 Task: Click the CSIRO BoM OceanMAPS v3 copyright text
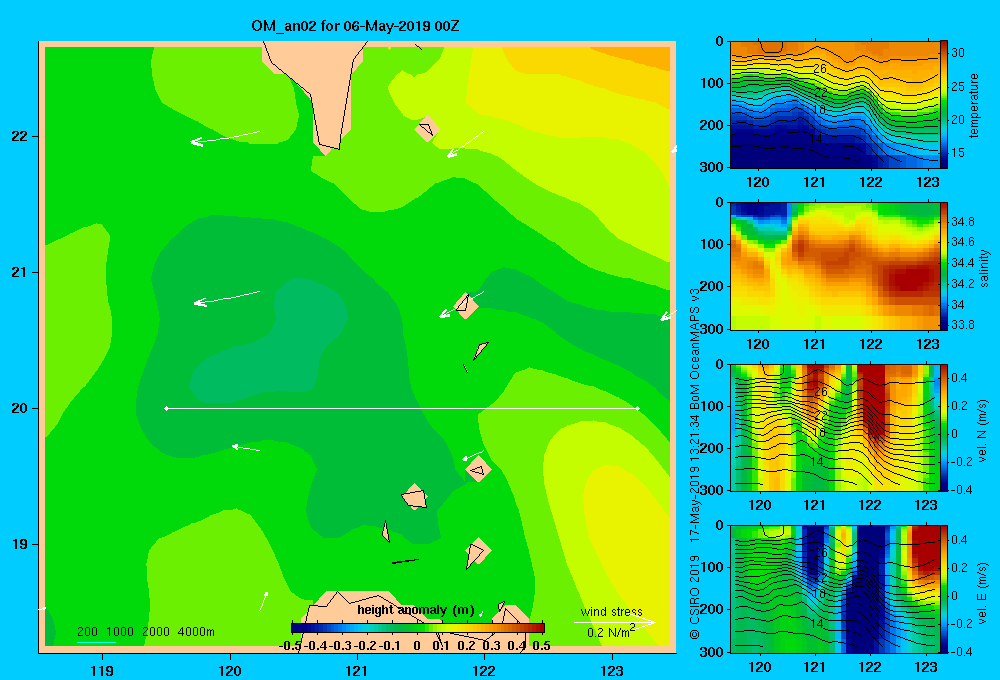coord(695,462)
